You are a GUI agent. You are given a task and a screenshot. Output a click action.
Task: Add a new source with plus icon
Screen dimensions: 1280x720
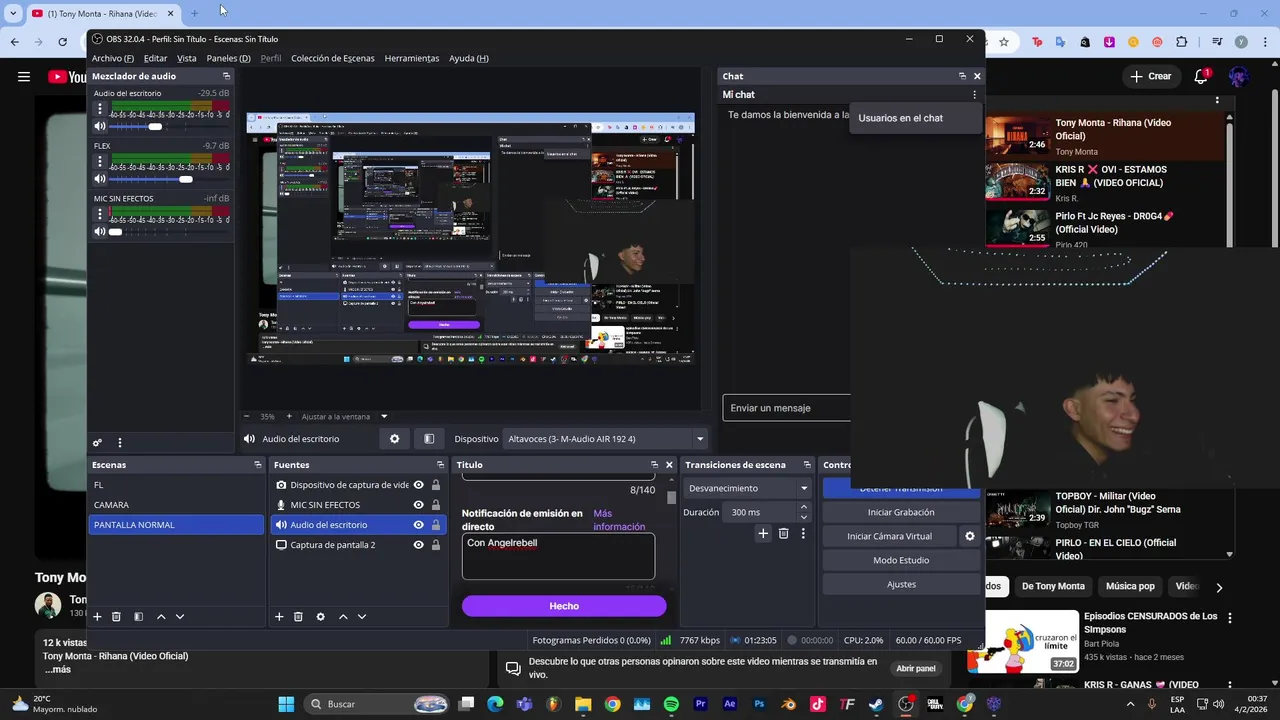[279, 617]
